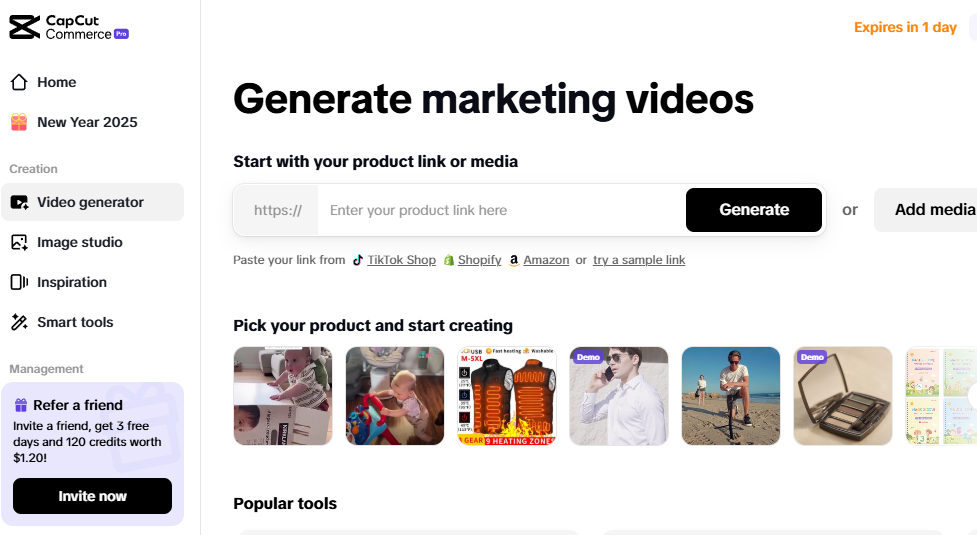Open Image studio from its icon
This screenshot has height=535, width=977.
(19, 242)
